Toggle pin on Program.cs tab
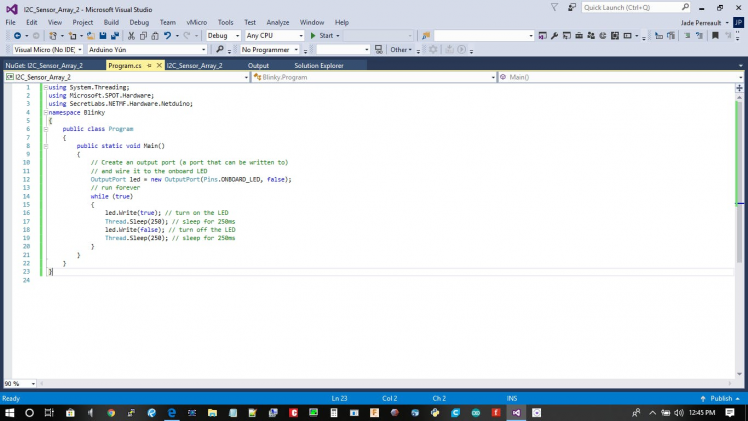 pyautogui.click(x=150, y=66)
